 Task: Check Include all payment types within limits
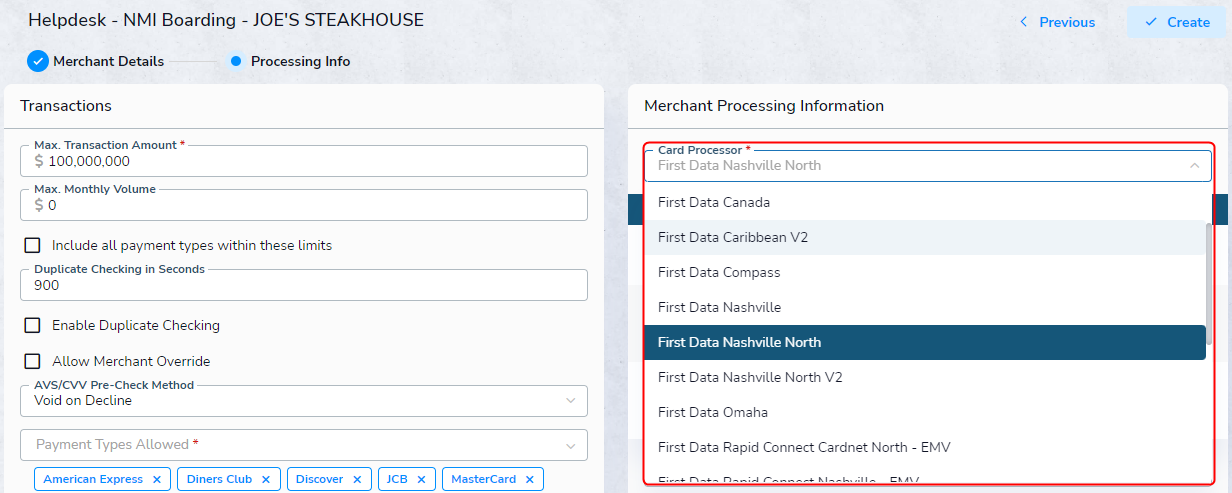33,245
